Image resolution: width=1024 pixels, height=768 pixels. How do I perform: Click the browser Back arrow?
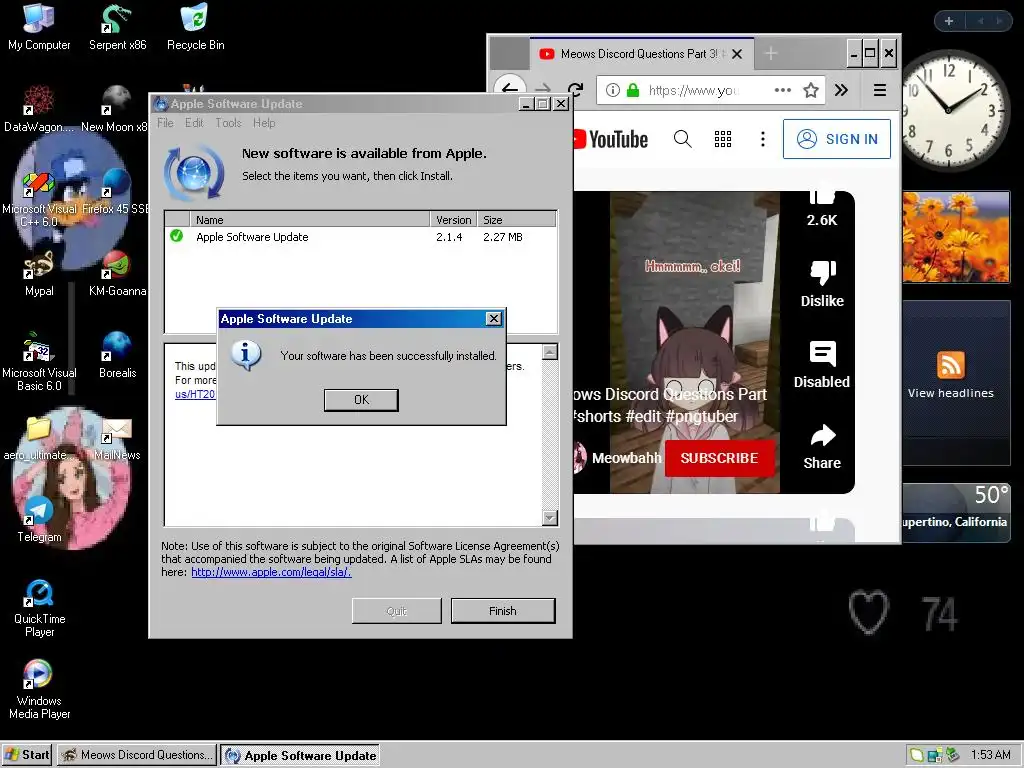coord(510,90)
